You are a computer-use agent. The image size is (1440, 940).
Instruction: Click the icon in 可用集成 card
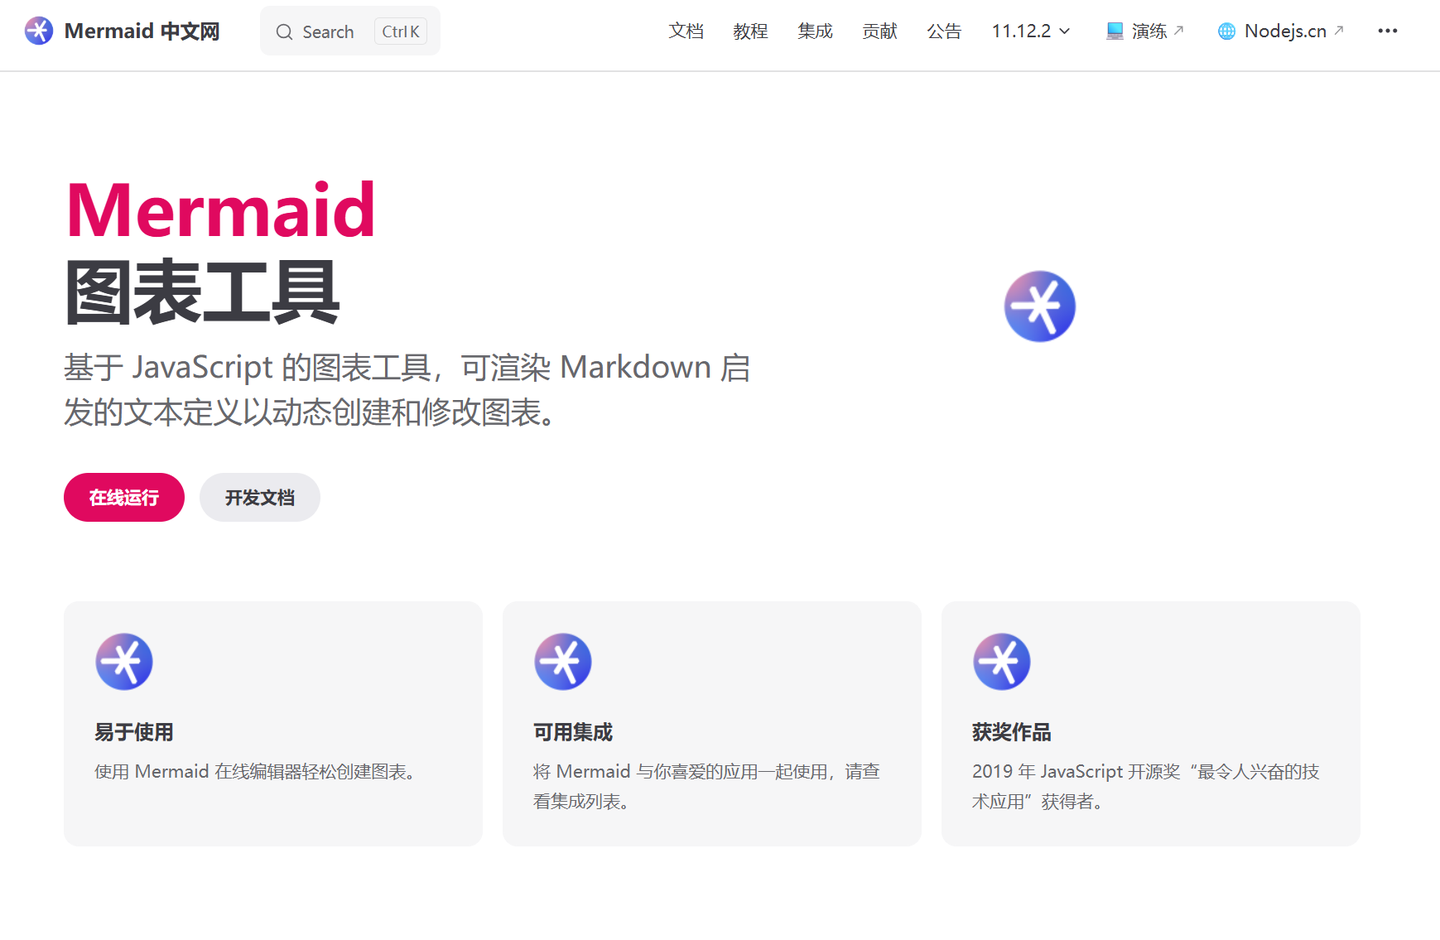coord(563,661)
